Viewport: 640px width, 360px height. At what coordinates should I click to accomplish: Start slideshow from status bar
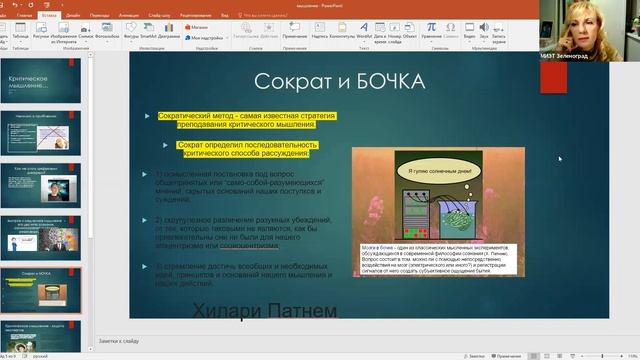pyautogui.click(x=572, y=356)
